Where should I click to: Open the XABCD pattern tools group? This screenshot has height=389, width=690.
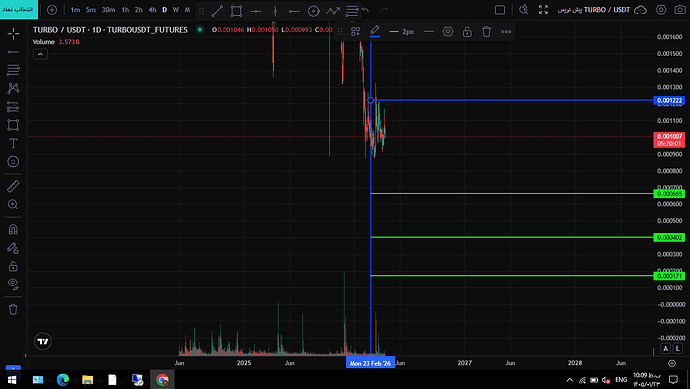pos(13,88)
